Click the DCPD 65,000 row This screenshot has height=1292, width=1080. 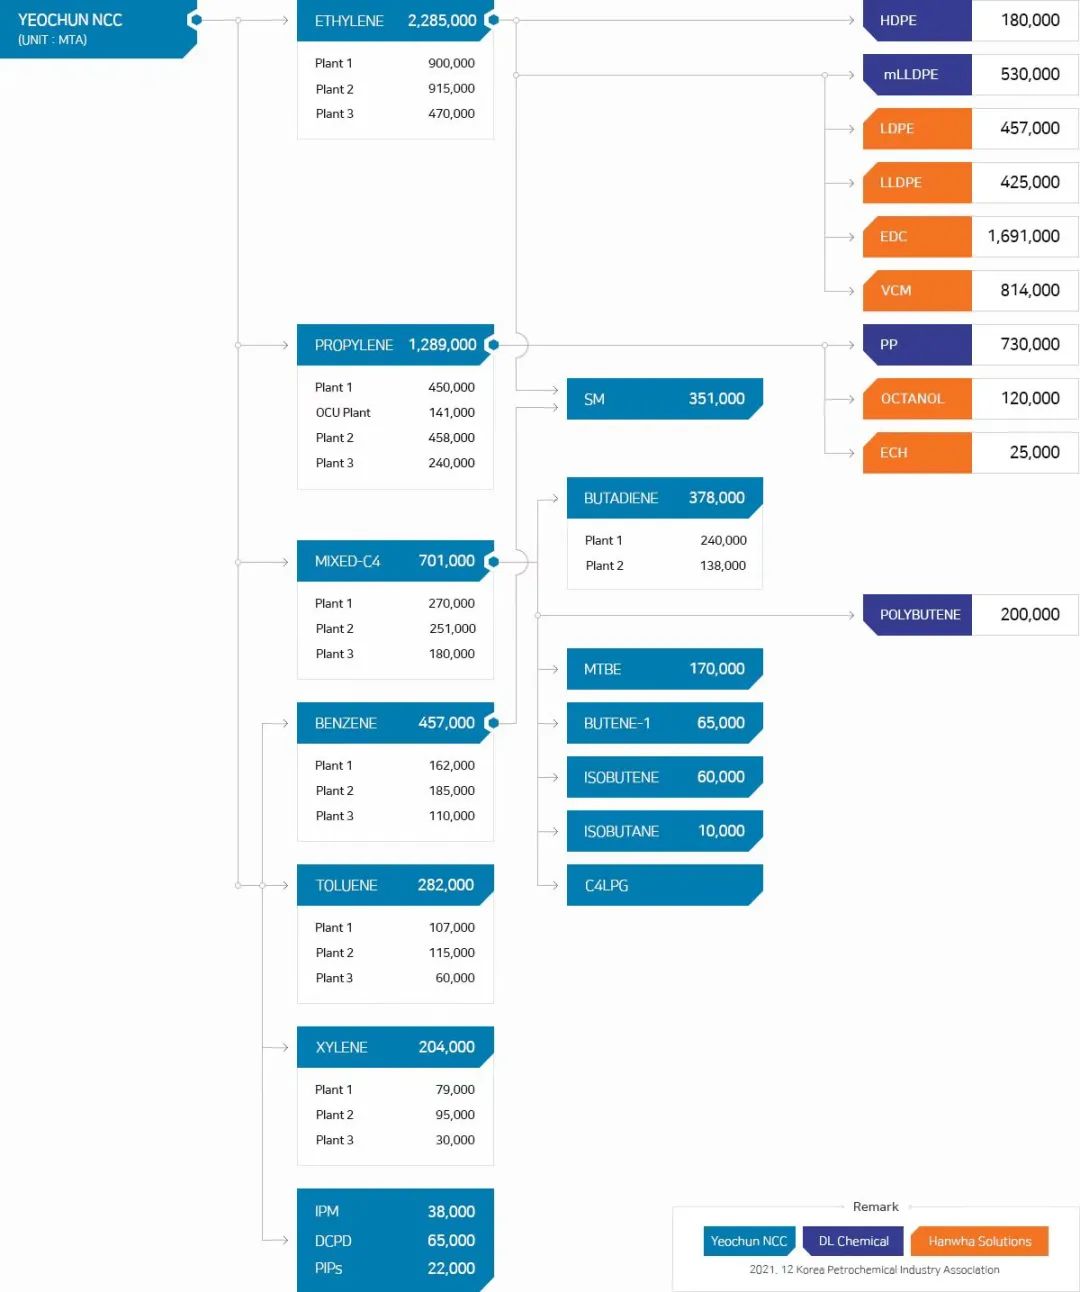click(x=395, y=1241)
